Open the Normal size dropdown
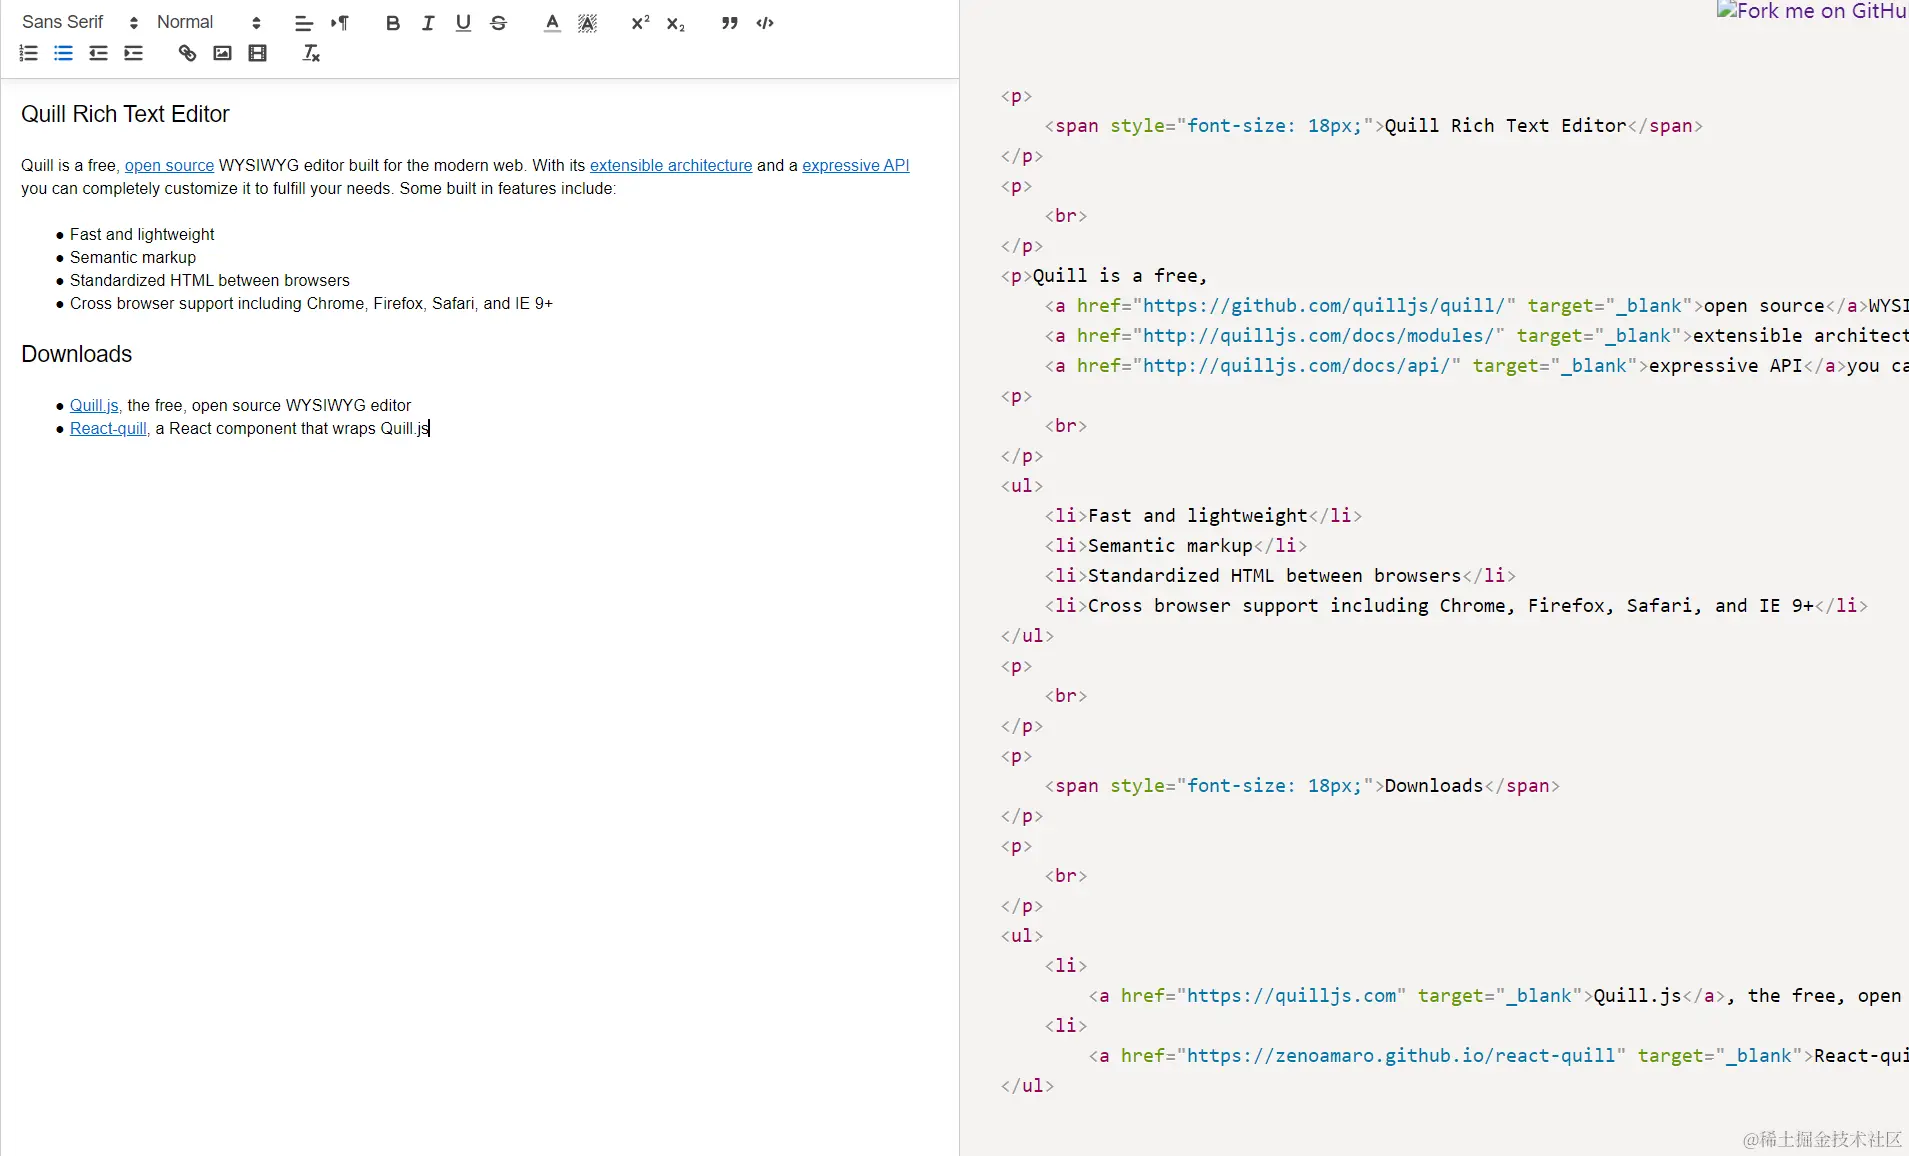The image size is (1909, 1156). tap(209, 22)
